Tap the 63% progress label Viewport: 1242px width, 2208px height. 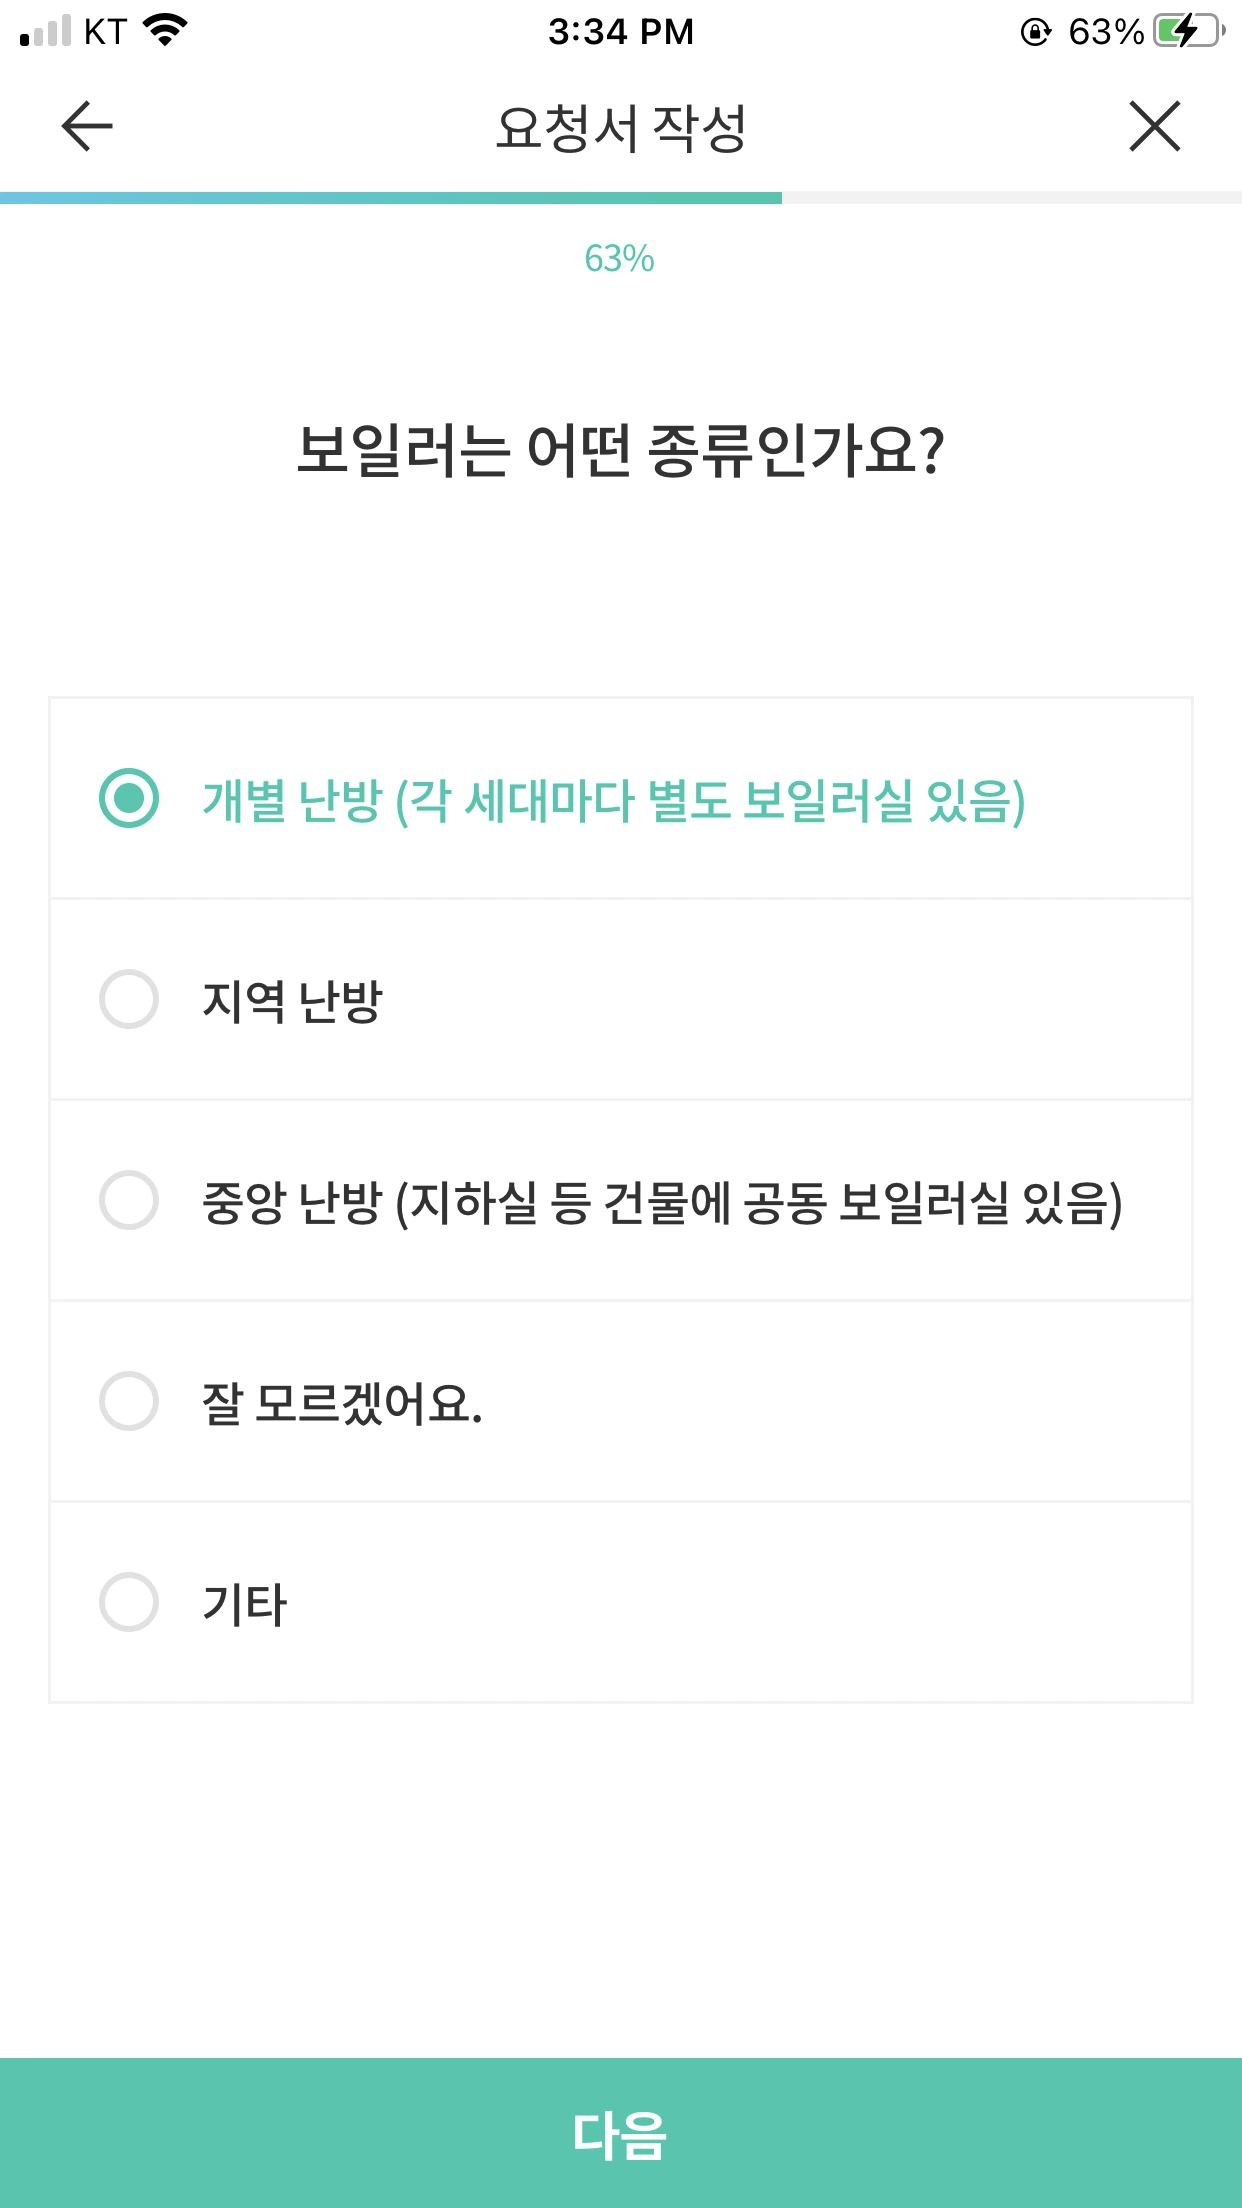coord(620,259)
